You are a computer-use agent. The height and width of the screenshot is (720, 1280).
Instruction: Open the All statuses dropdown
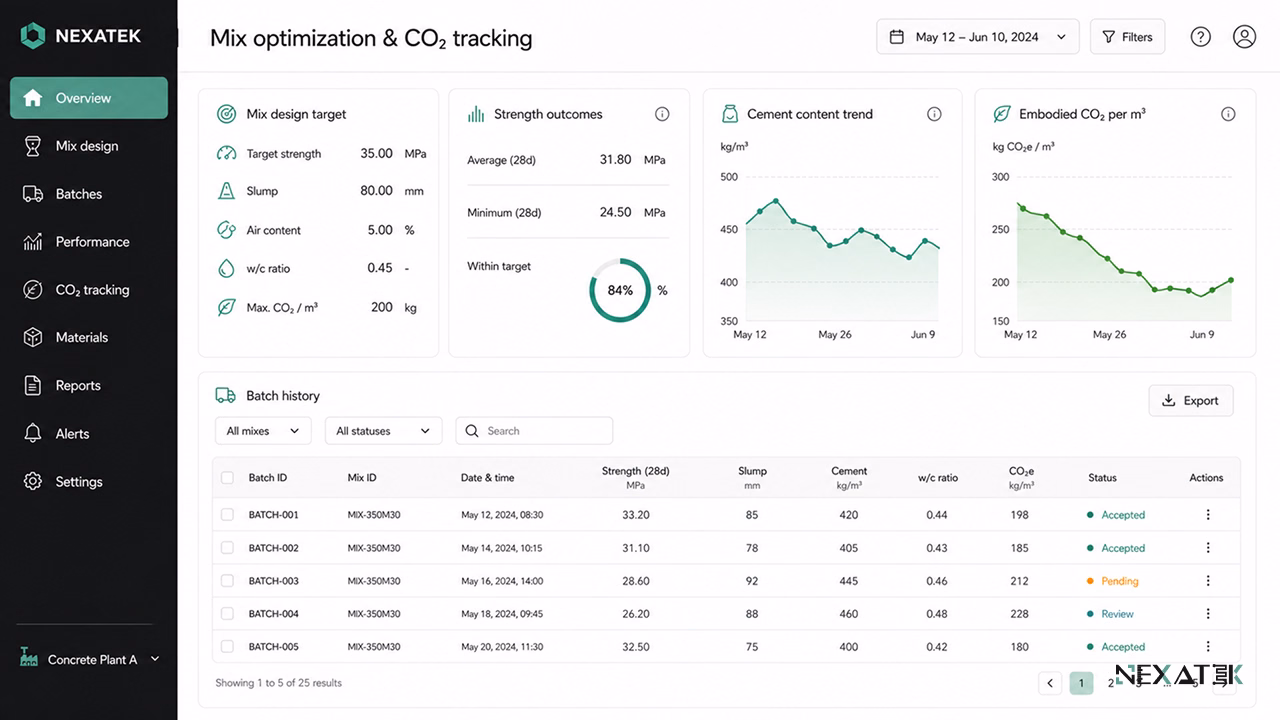pyautogui.click(x=384, y=431)
